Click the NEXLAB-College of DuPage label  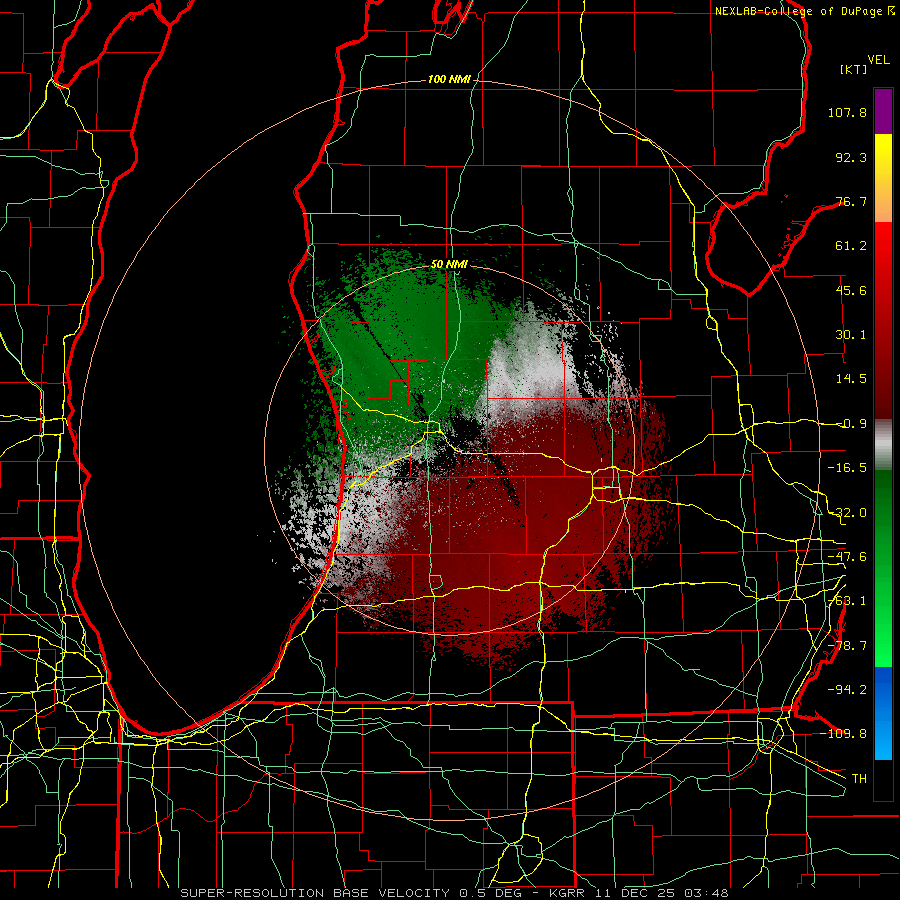click(800, 11)
